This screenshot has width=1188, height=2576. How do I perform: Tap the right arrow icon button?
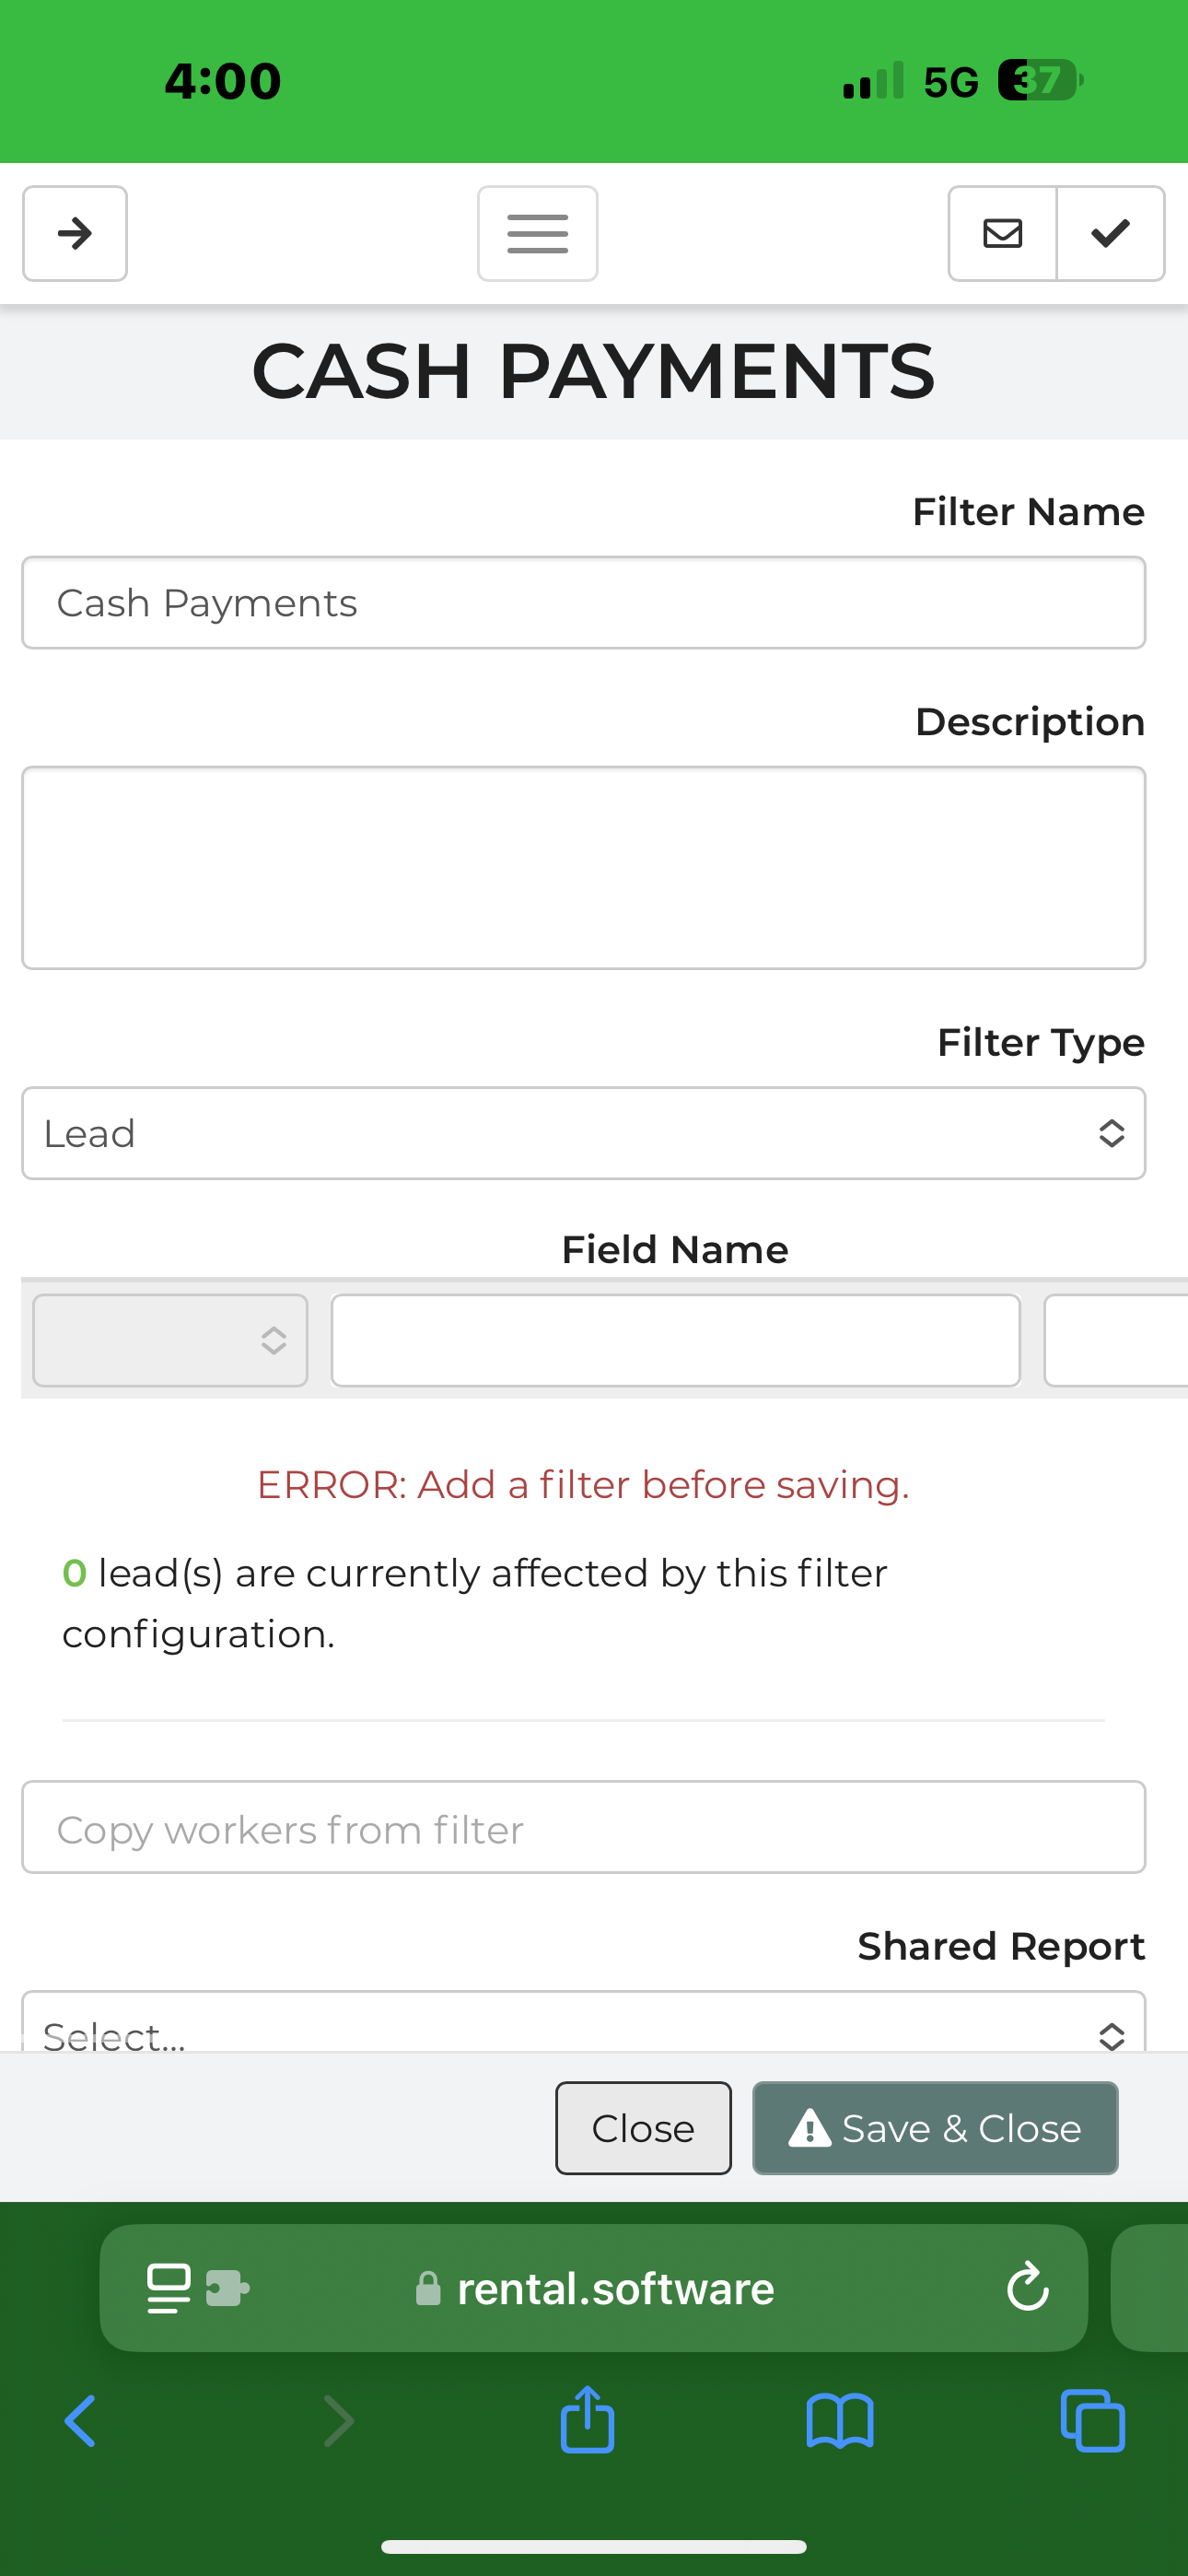75,234
